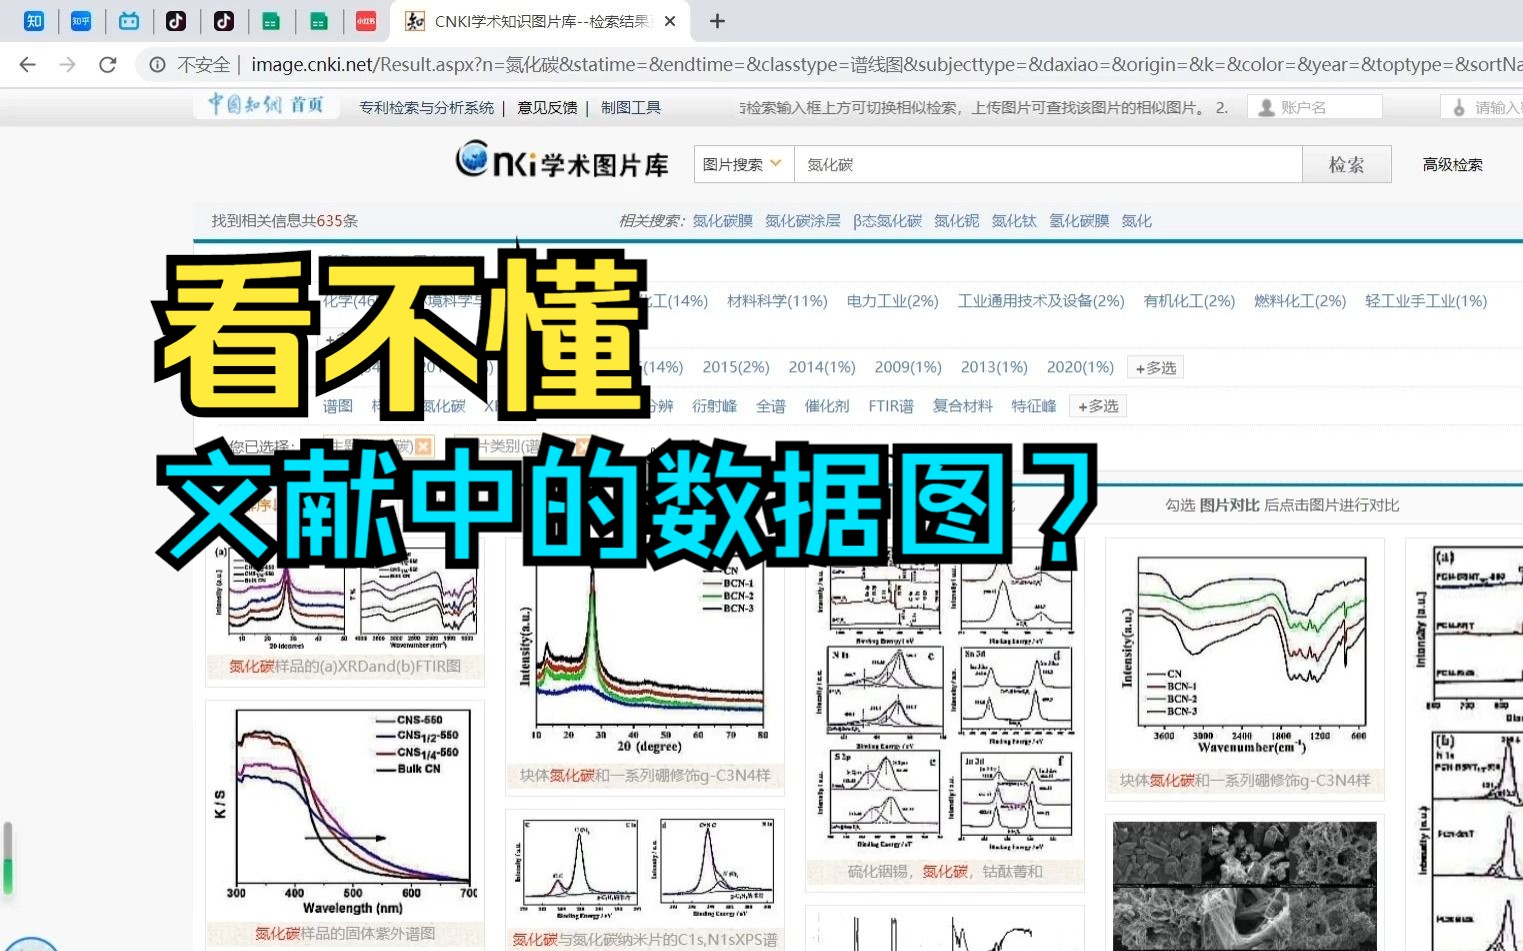Viewport: 1523px width, 951px height.
Task: Close the CNKI学术知识图片库 tab
Action: [670, 21]
